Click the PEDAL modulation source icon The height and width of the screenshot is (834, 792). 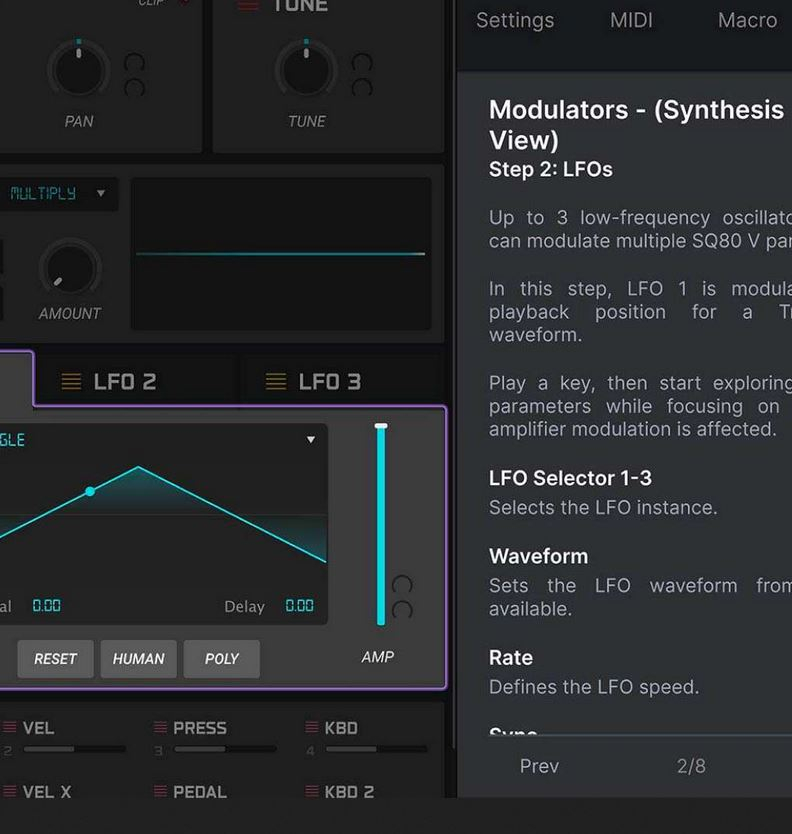coord(160,791)
